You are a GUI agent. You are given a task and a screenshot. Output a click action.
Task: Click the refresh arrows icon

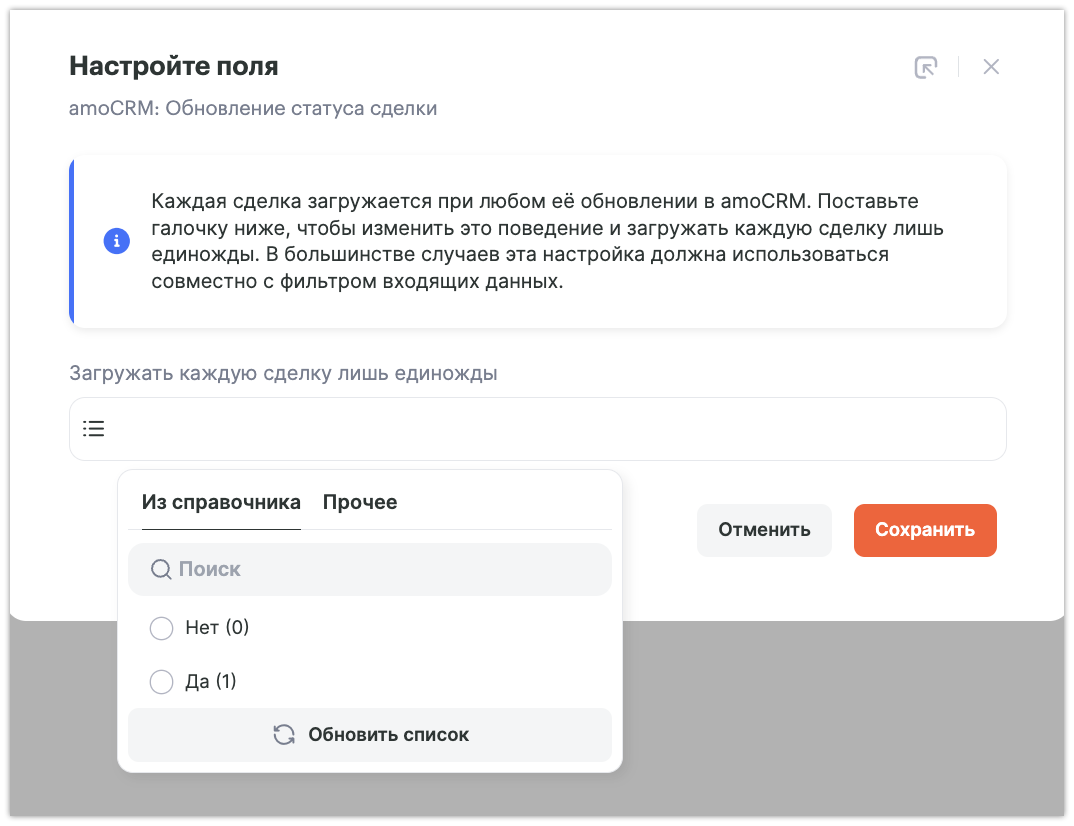point(284,735)
